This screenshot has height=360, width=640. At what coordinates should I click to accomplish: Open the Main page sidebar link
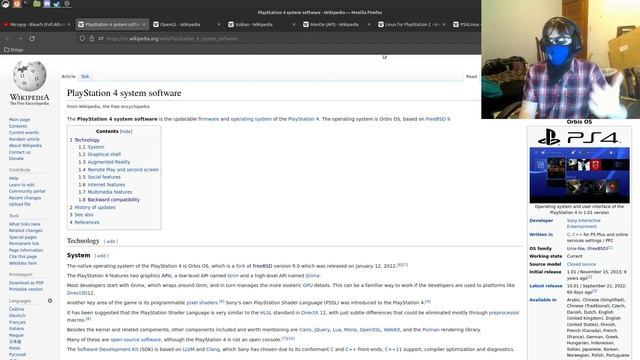[x=19, y=120]
